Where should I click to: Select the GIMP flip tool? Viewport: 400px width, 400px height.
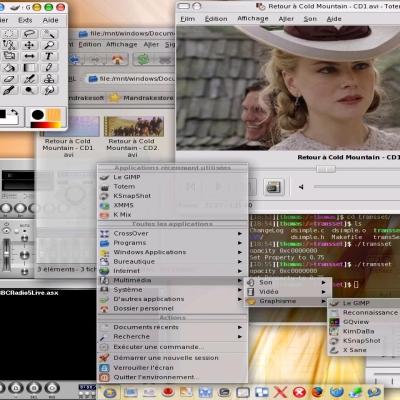(x=30, y=56)
